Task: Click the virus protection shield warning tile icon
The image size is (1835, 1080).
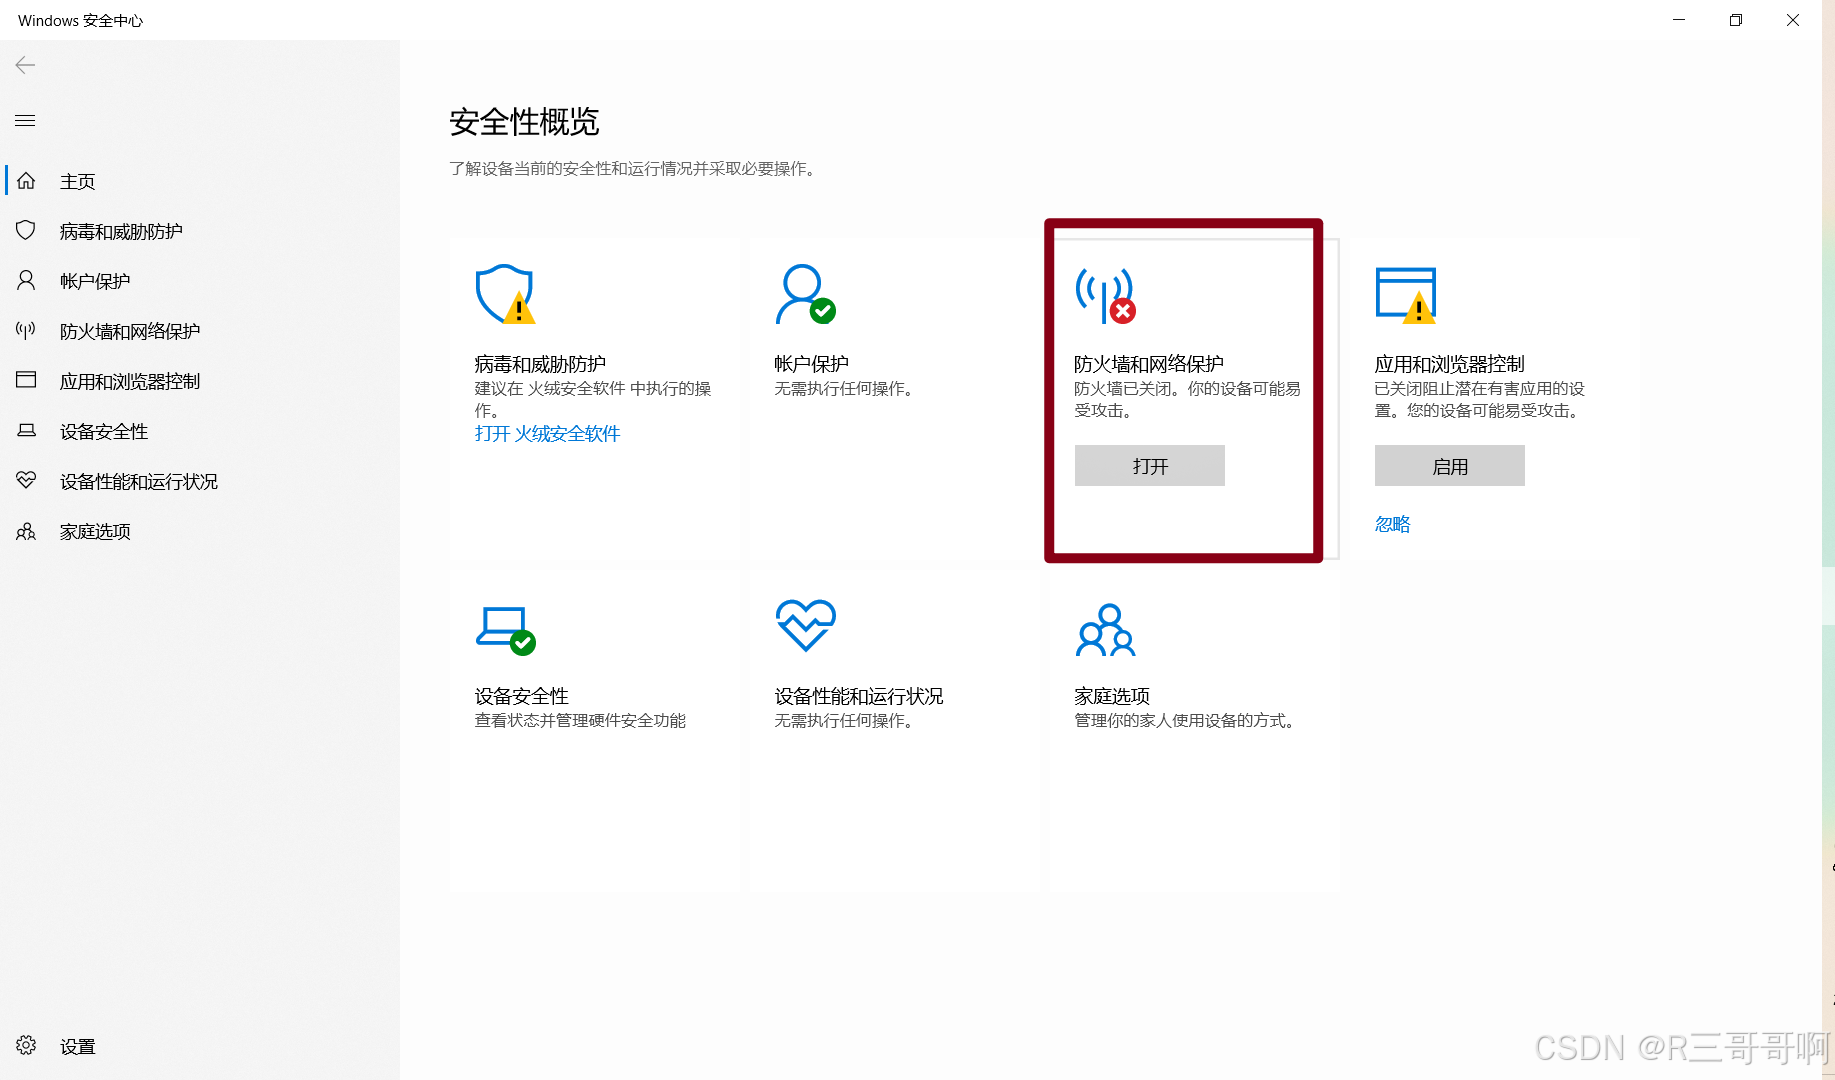Action: coord(505,294)
